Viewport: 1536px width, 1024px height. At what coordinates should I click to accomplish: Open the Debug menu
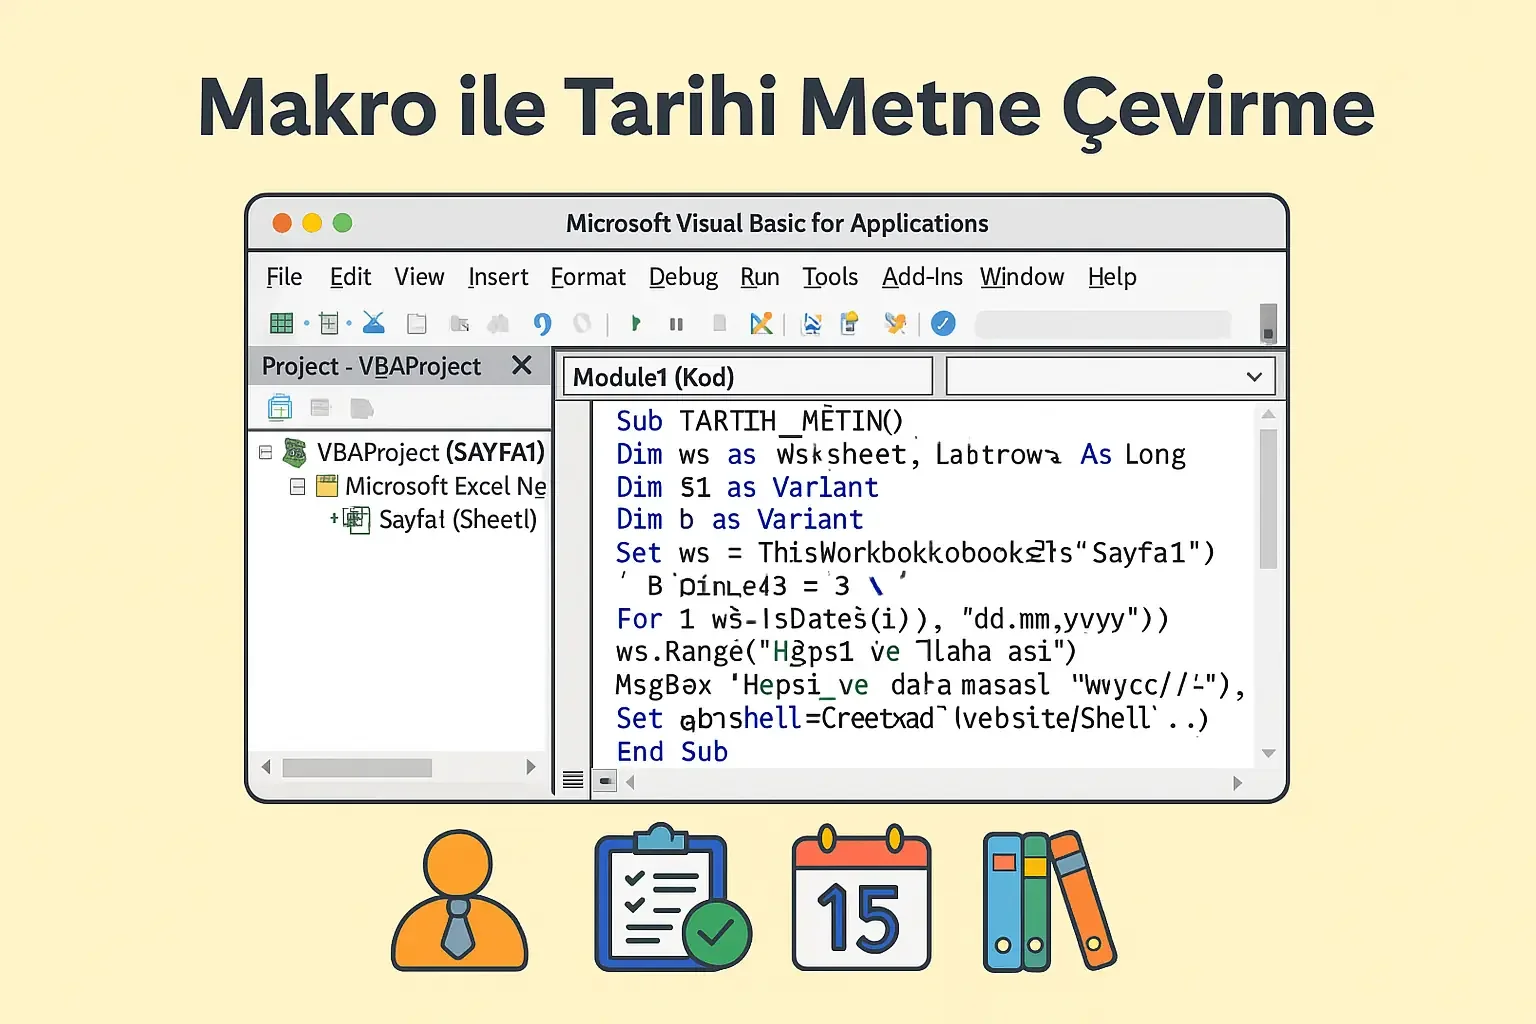click(x=683, y=277)
